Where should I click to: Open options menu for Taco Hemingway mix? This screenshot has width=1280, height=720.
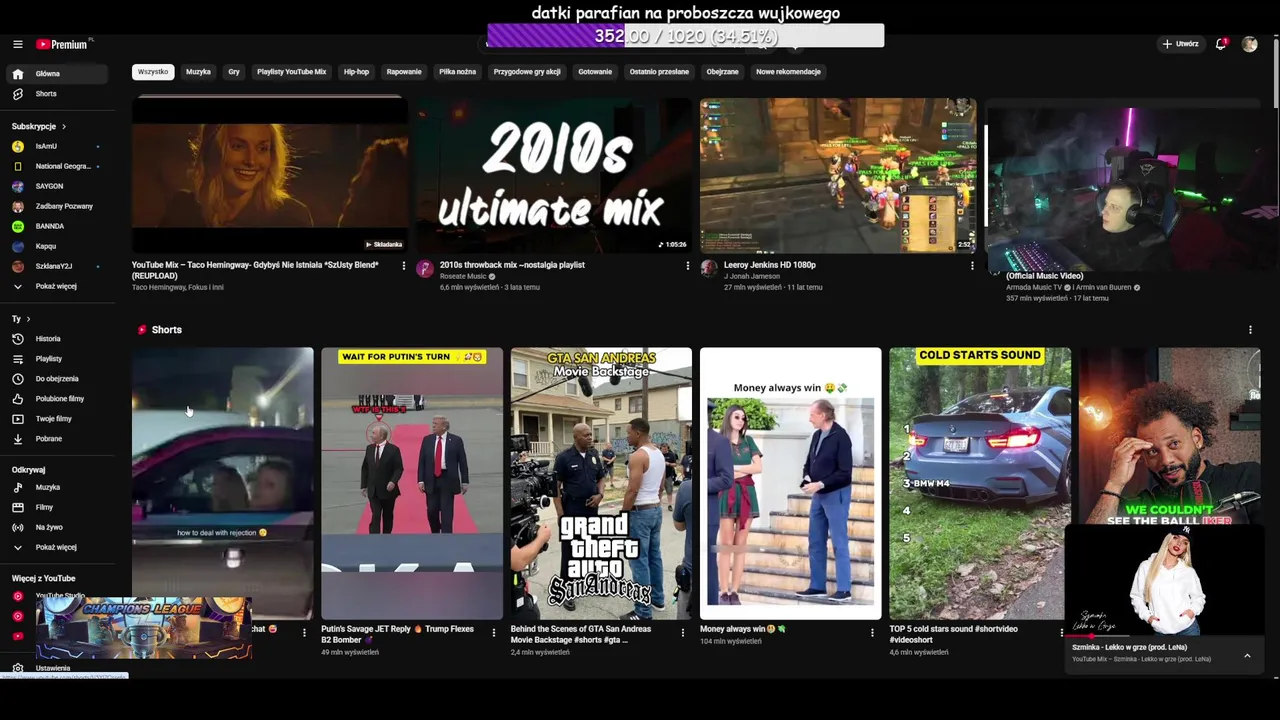[x=403, y=266]
